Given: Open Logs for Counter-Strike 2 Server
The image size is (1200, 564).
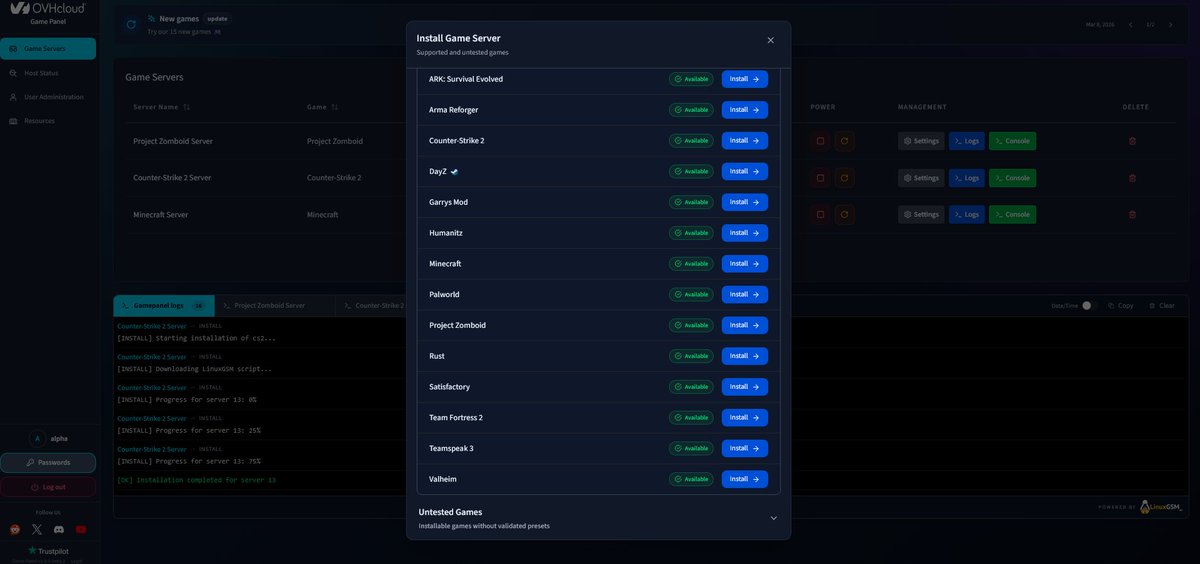Looking at the screenshot, I should tap(967, 178).
